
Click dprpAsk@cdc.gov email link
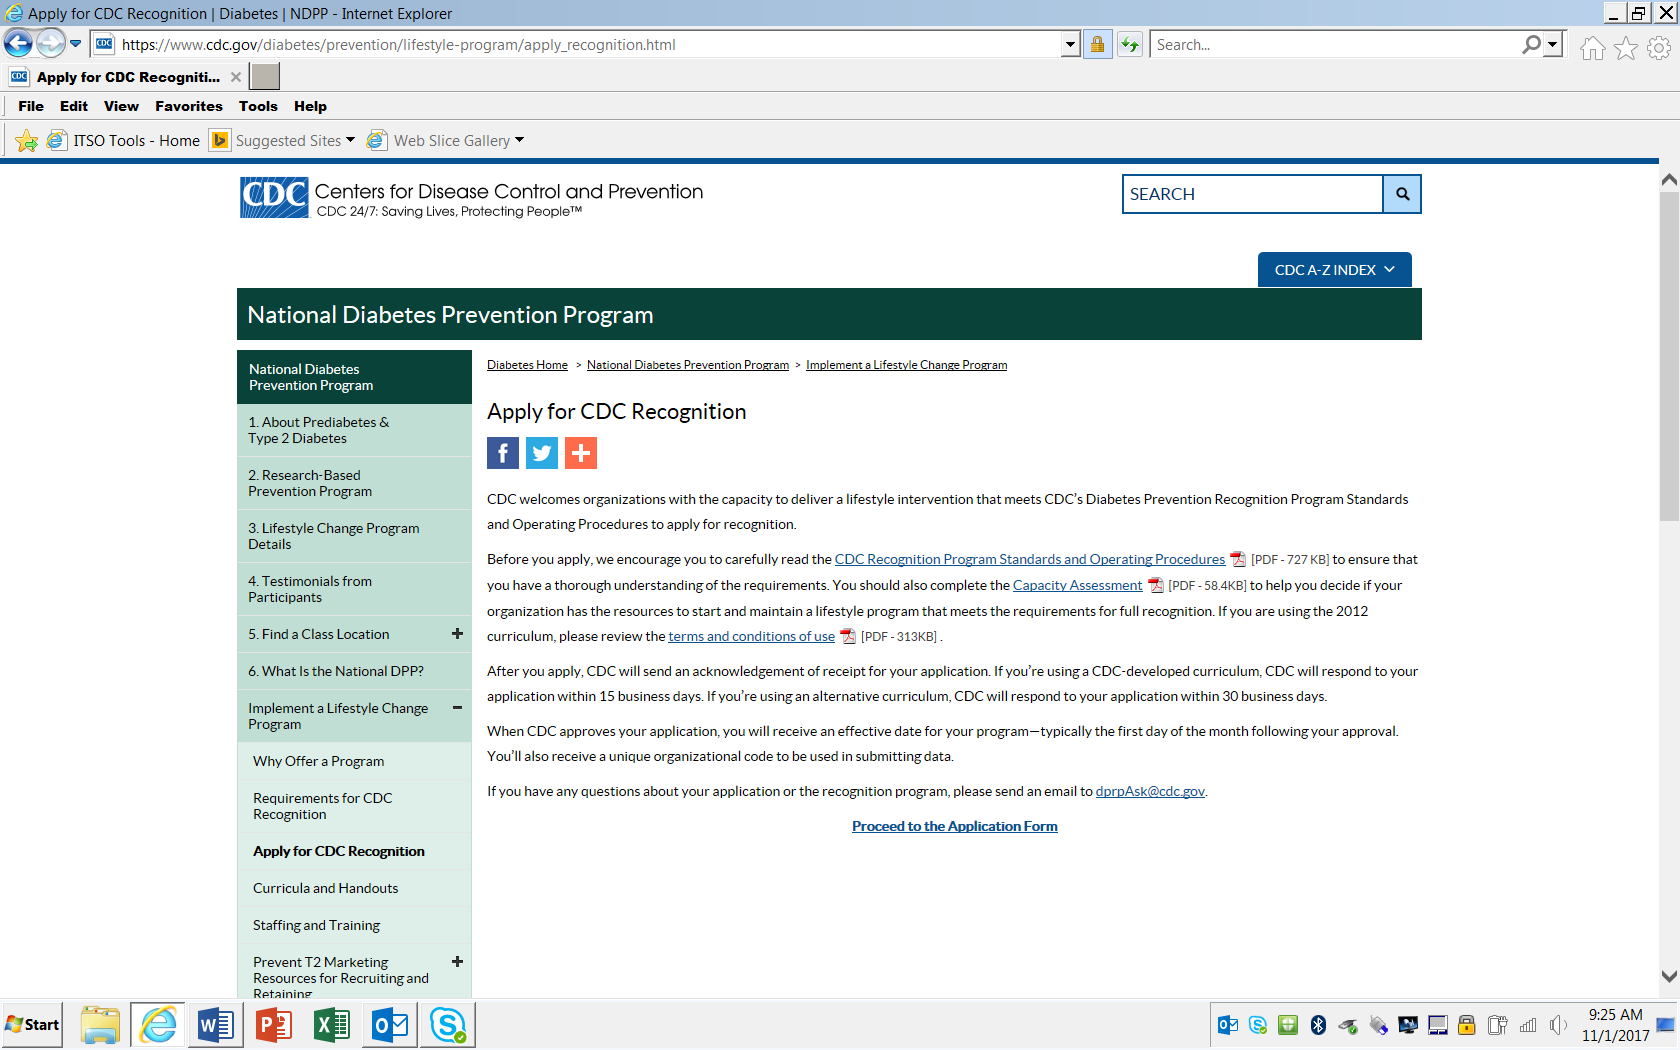click(x=1150, y=791)
